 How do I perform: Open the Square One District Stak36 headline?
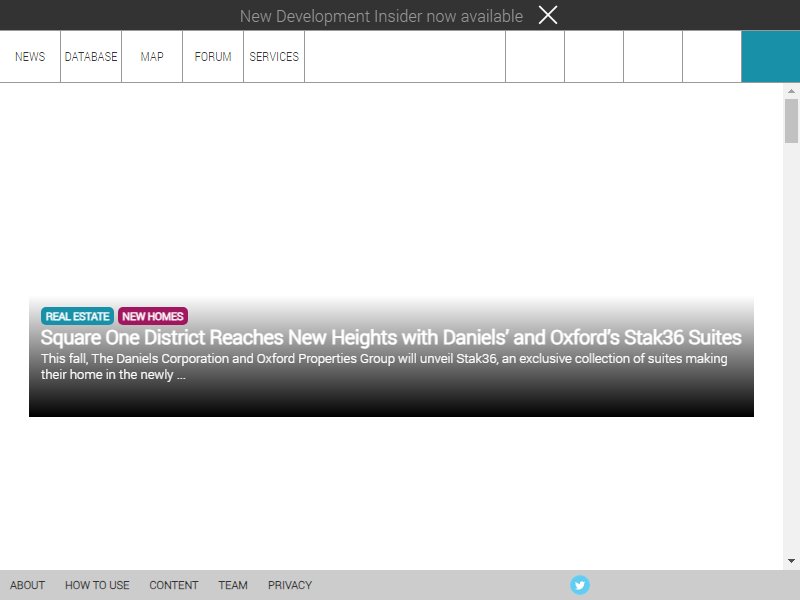coord(391,338)
